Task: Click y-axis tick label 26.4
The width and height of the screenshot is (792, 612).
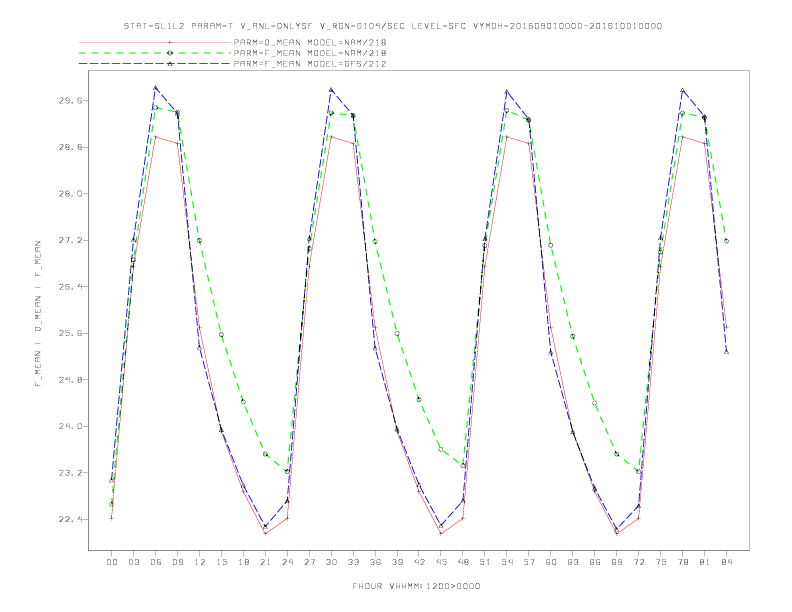Action: (x=70, y=286)
